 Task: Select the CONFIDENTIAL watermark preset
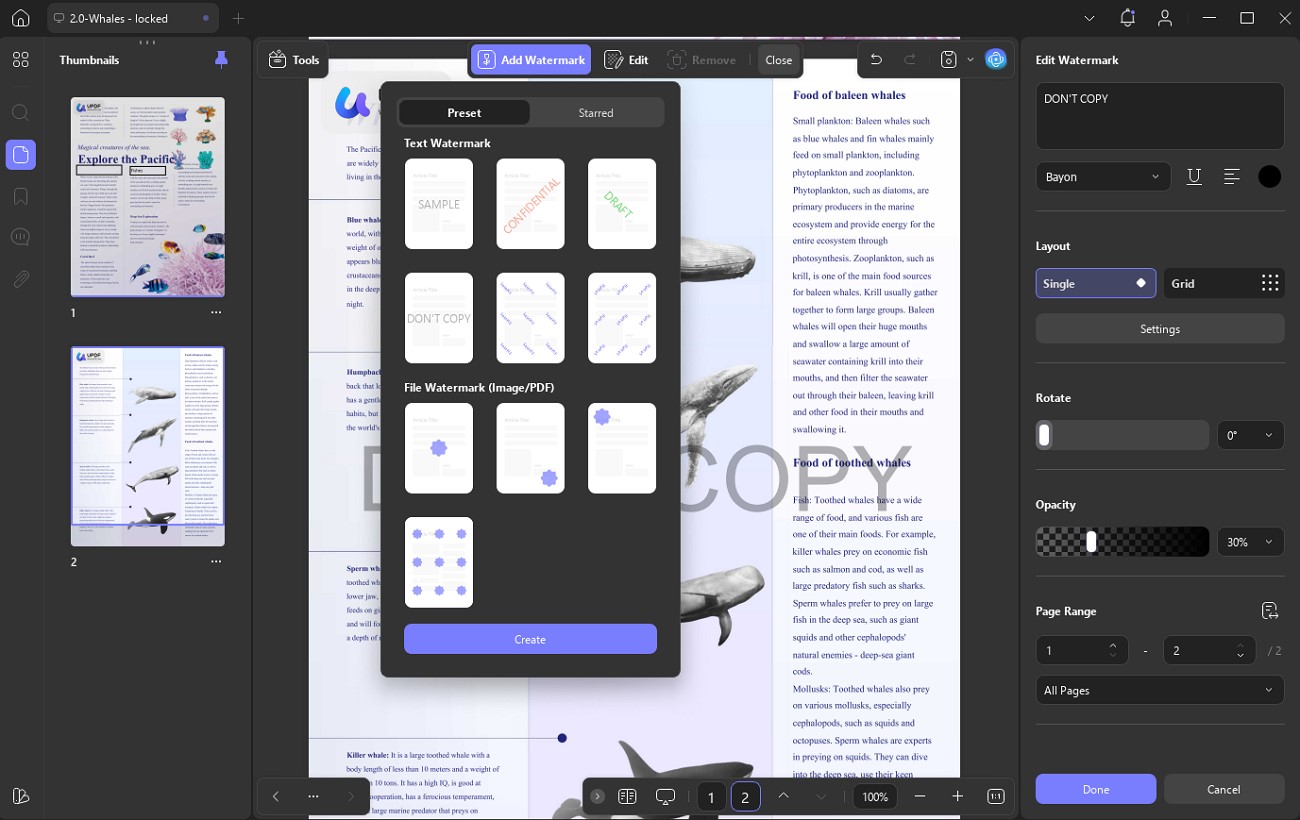tap(530, 204)
